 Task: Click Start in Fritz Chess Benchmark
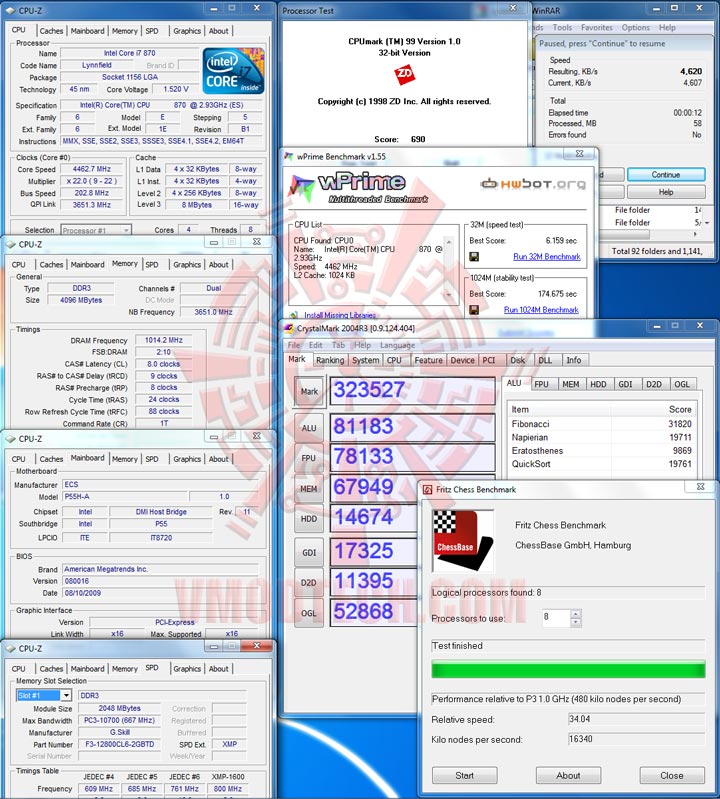(x=465, y=776)
